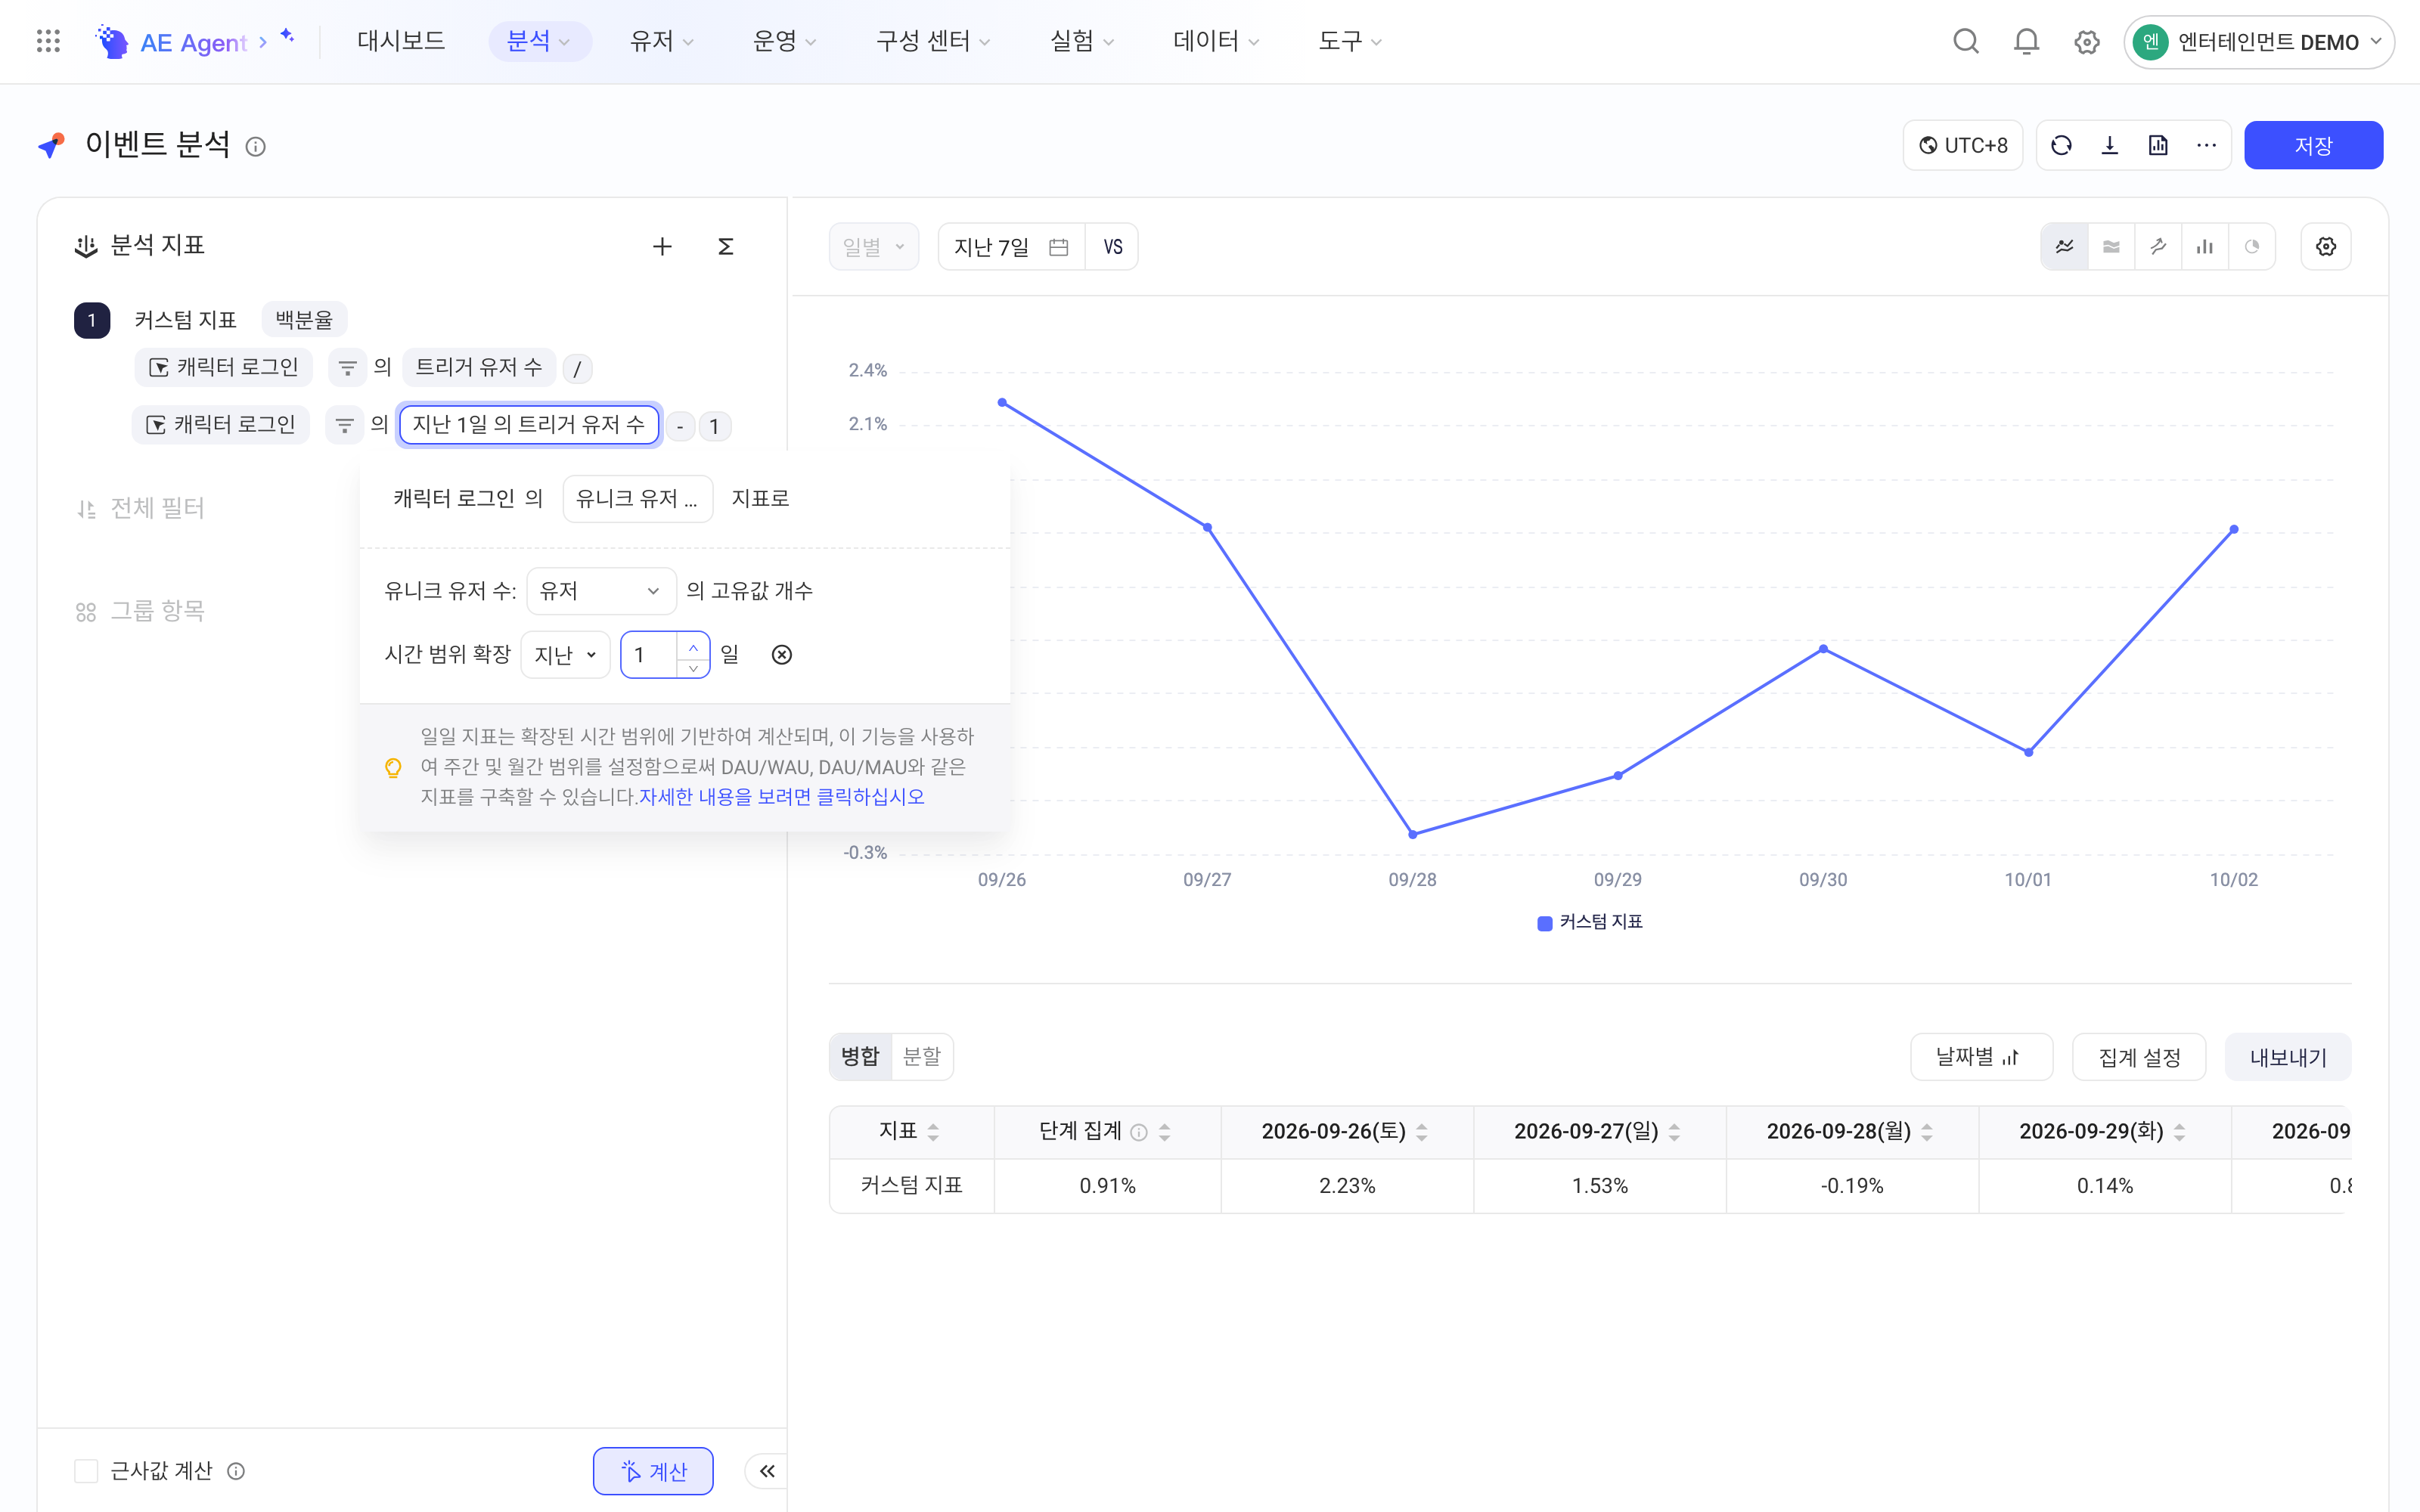Open the more options ellipsis icon

2207,145
